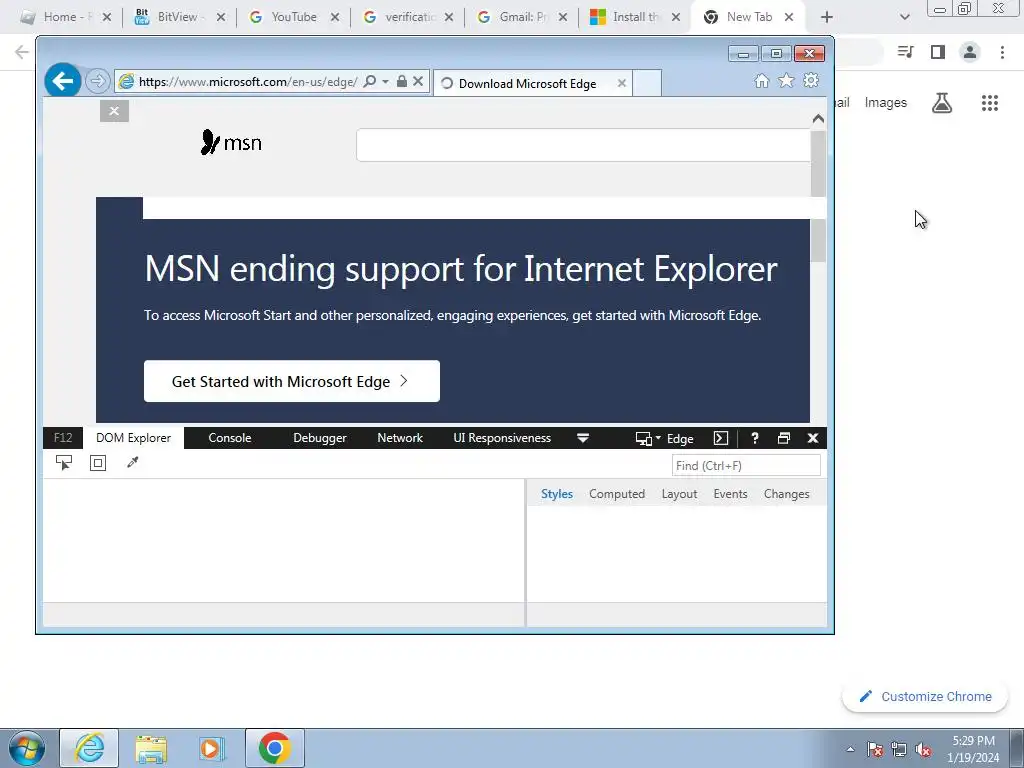The height and width of the screenshot is (768, 1024).
Task: Dismiss the gray X banner button
Action: [114, 111]
